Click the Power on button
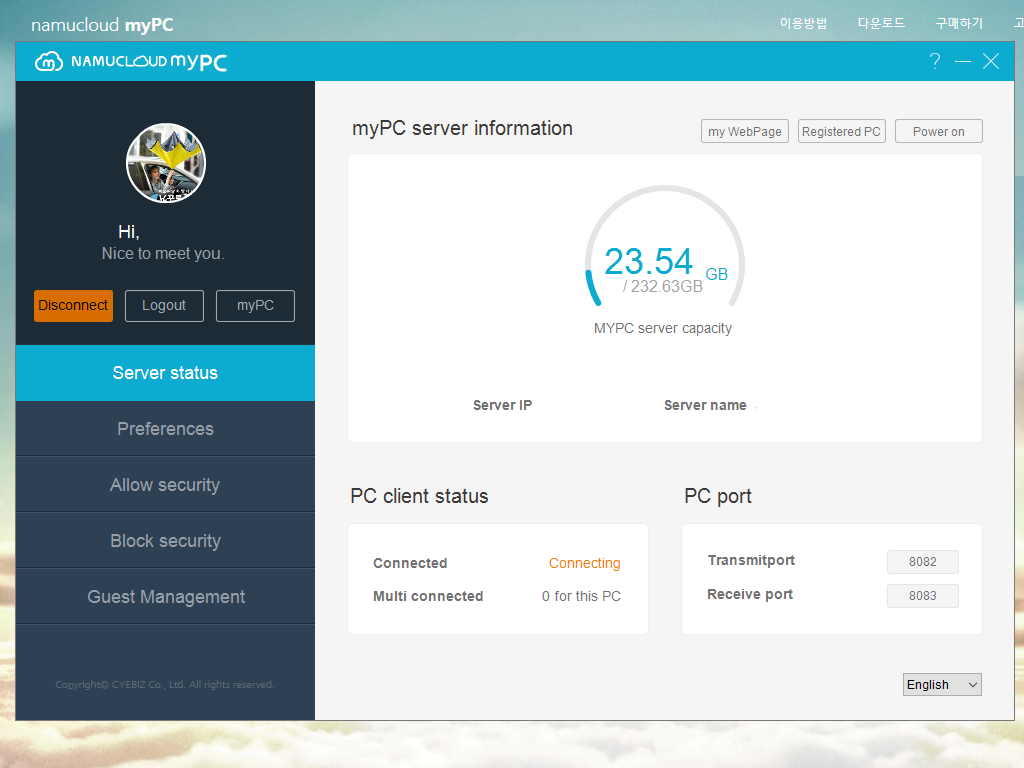This screenshot has width=1024, height=768. (x=938, y=131)
